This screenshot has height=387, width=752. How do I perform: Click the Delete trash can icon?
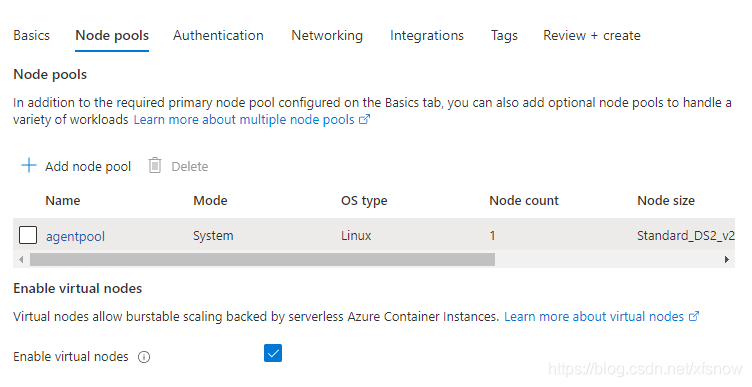154,165
